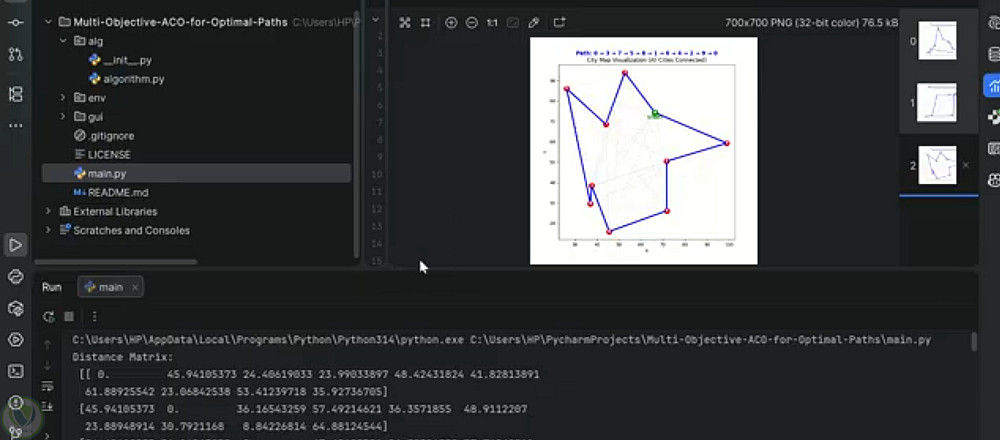Click the 700x700 PNG image info text
This screenshot has height=440, width=1000.
click(812, 22)
